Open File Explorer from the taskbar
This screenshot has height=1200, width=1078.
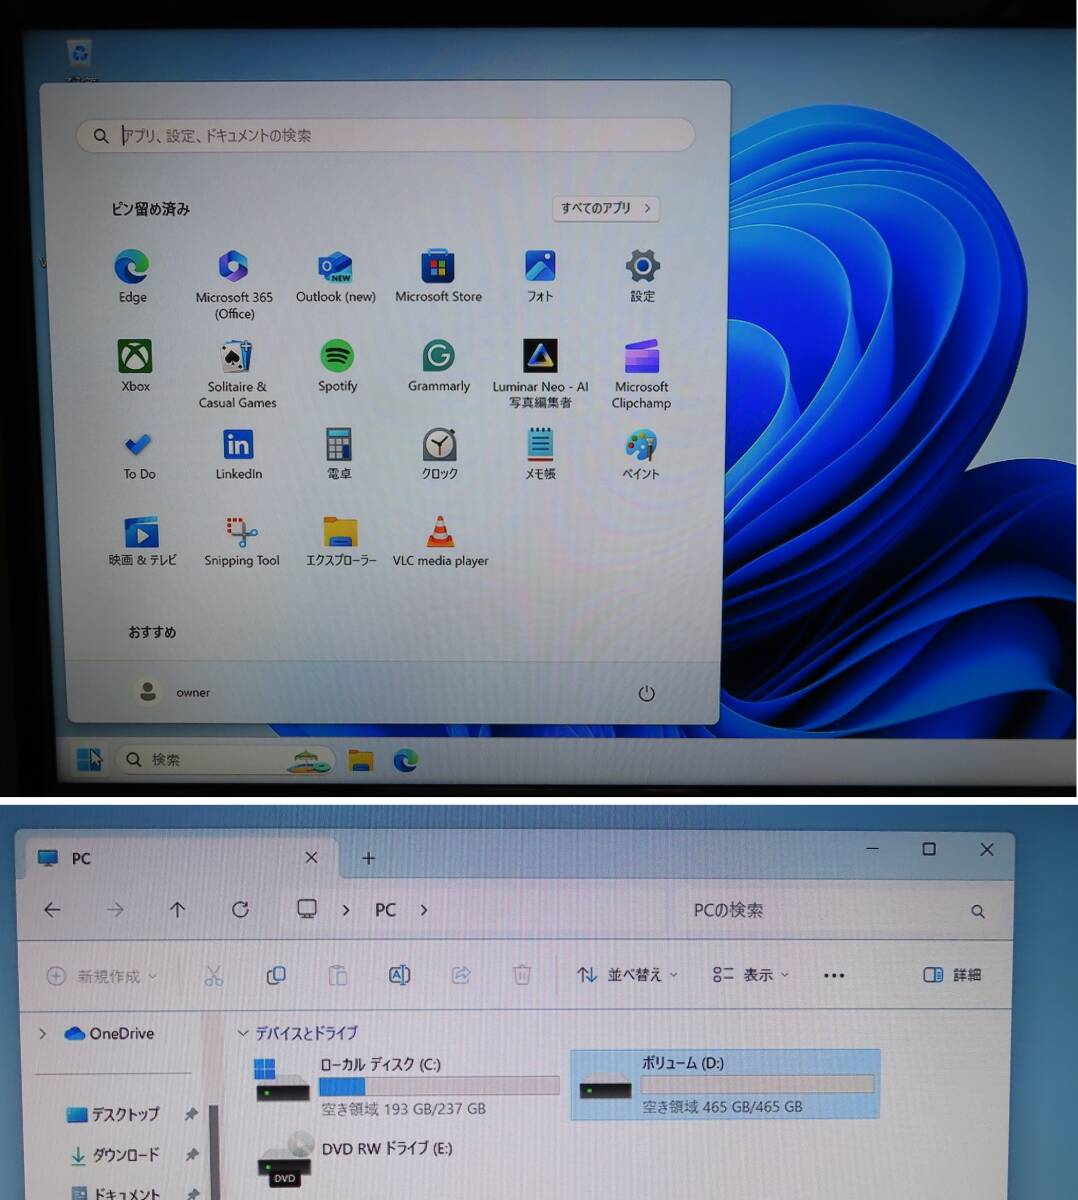click(361, 761)
